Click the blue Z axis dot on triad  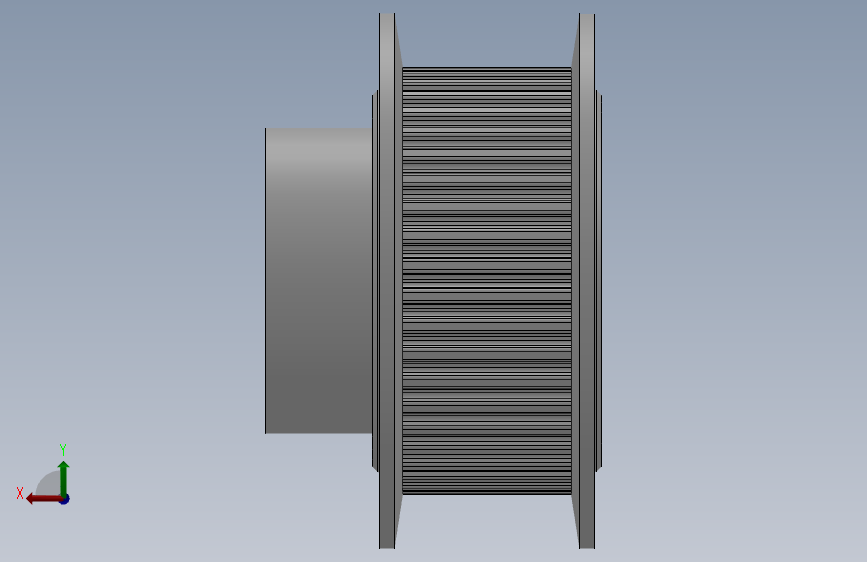pos(65,499)
